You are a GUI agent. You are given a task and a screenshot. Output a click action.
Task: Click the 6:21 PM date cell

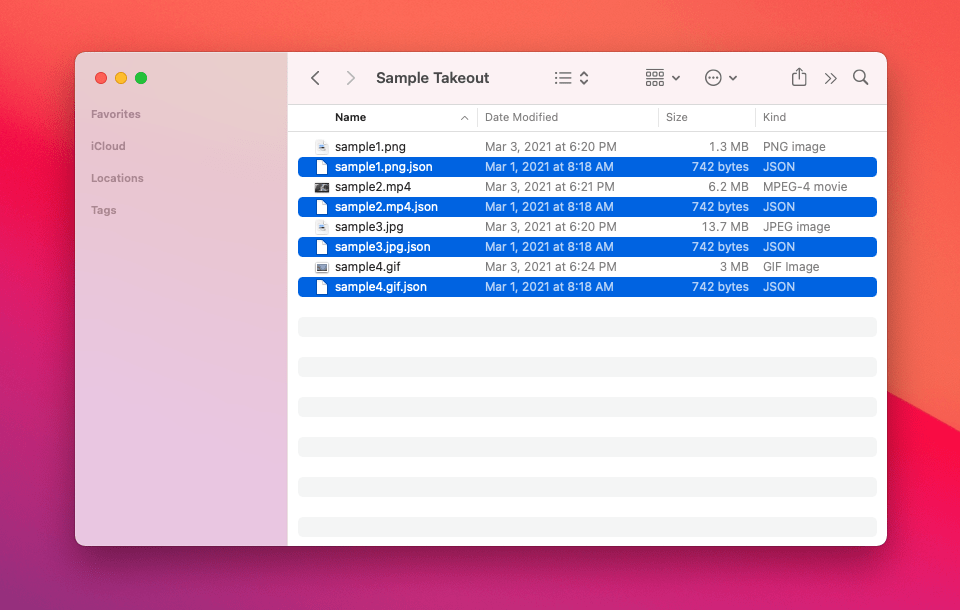549,187
